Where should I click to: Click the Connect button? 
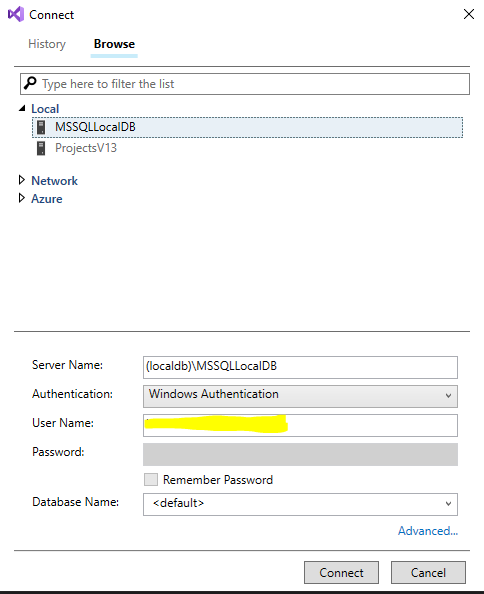[341, 572]
